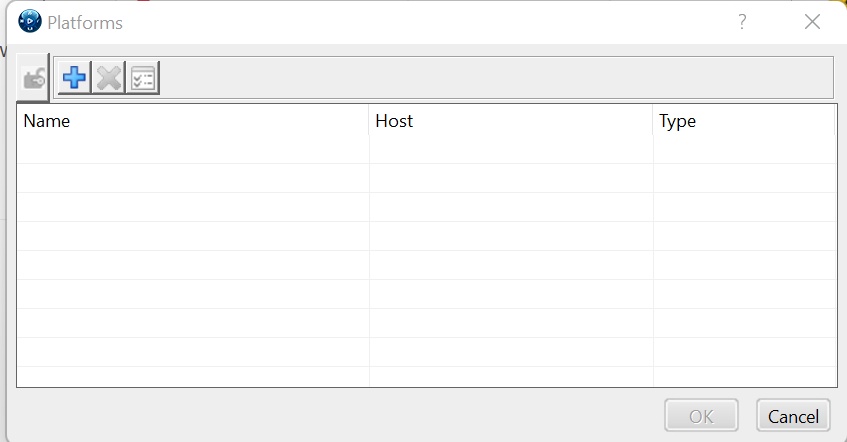This screenshot has height=442, width=847.
Task: Click the first empty cell under Host
Action: 510,150
